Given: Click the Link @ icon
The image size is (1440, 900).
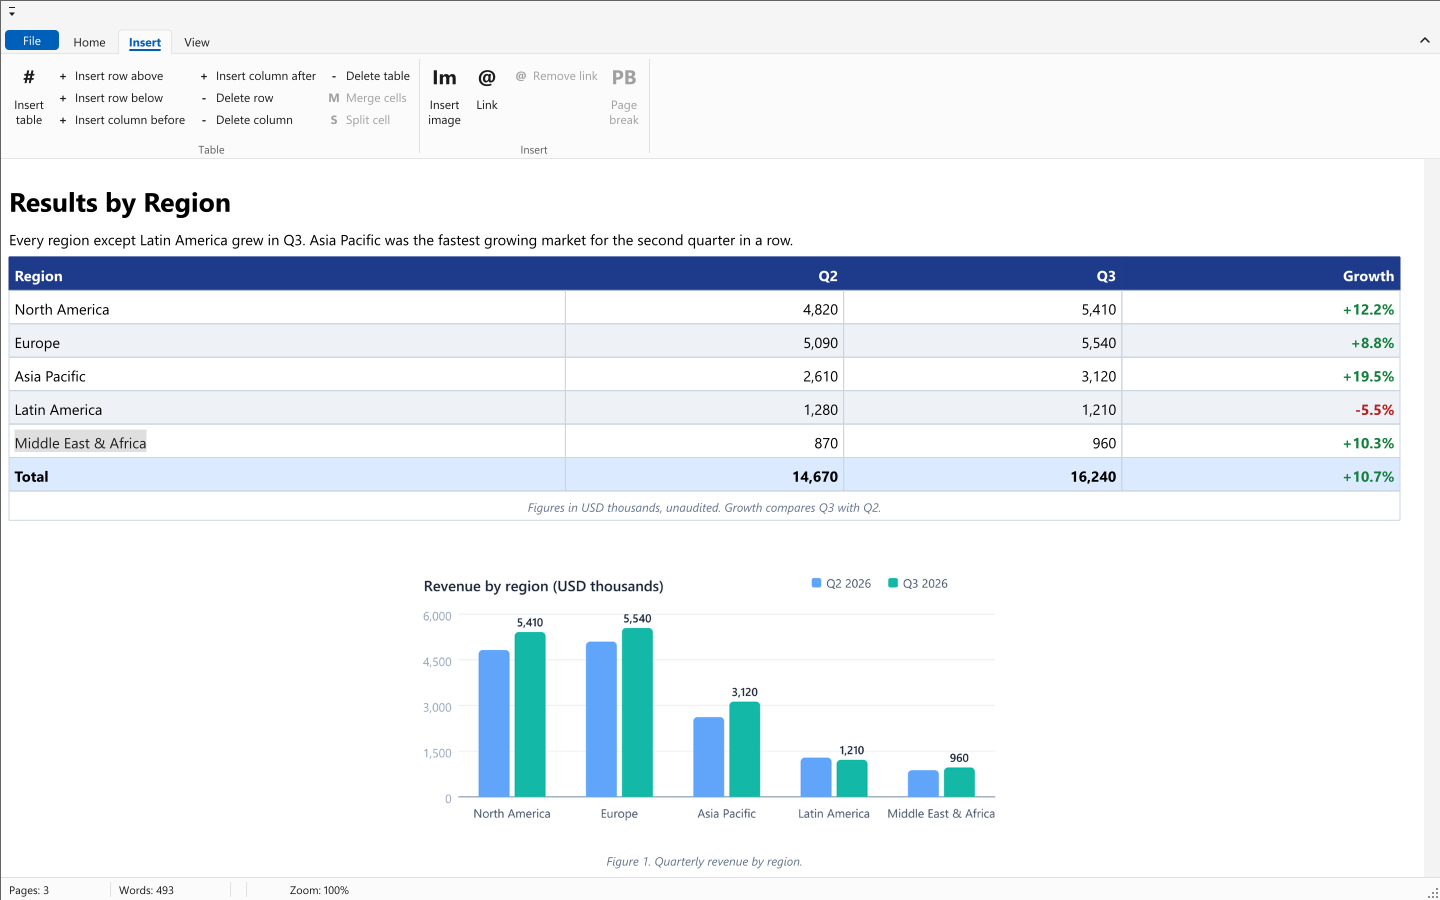Looking at the screenshot, I should point(487,78).
